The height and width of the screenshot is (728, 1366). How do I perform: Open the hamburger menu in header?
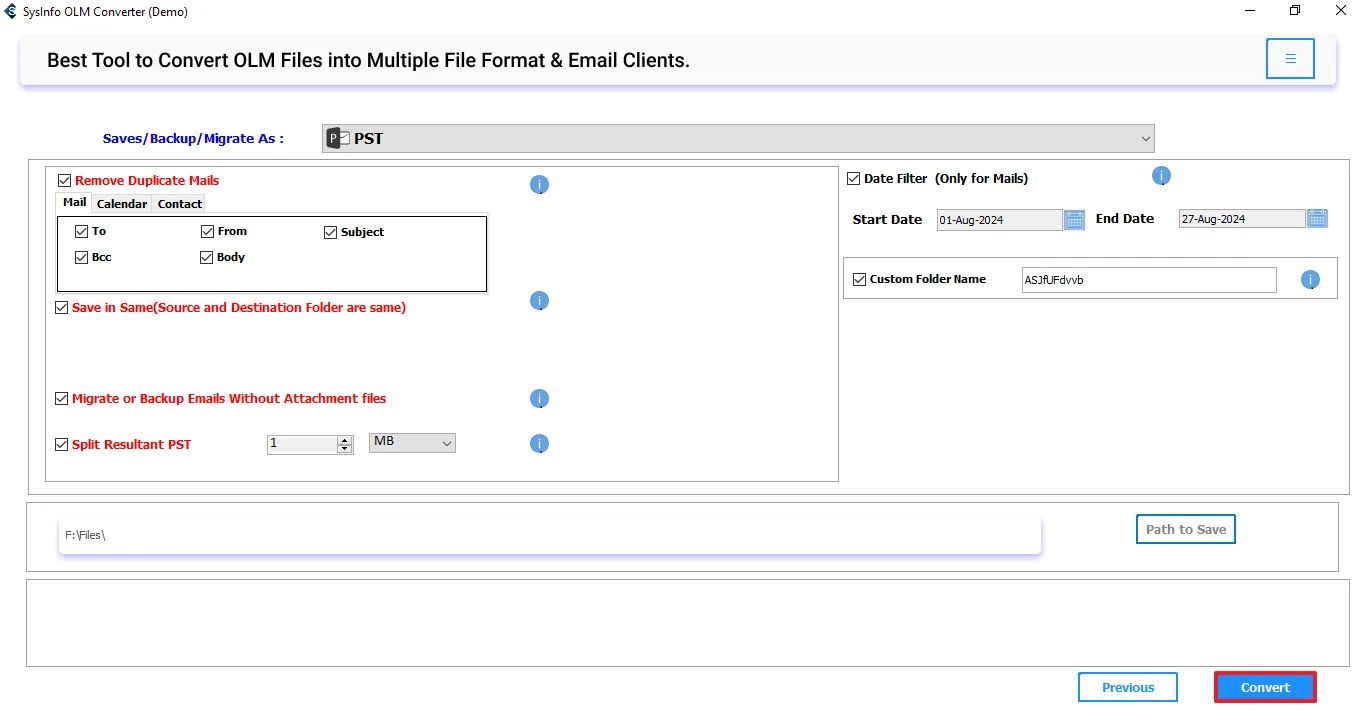[x=1290, y=59]
